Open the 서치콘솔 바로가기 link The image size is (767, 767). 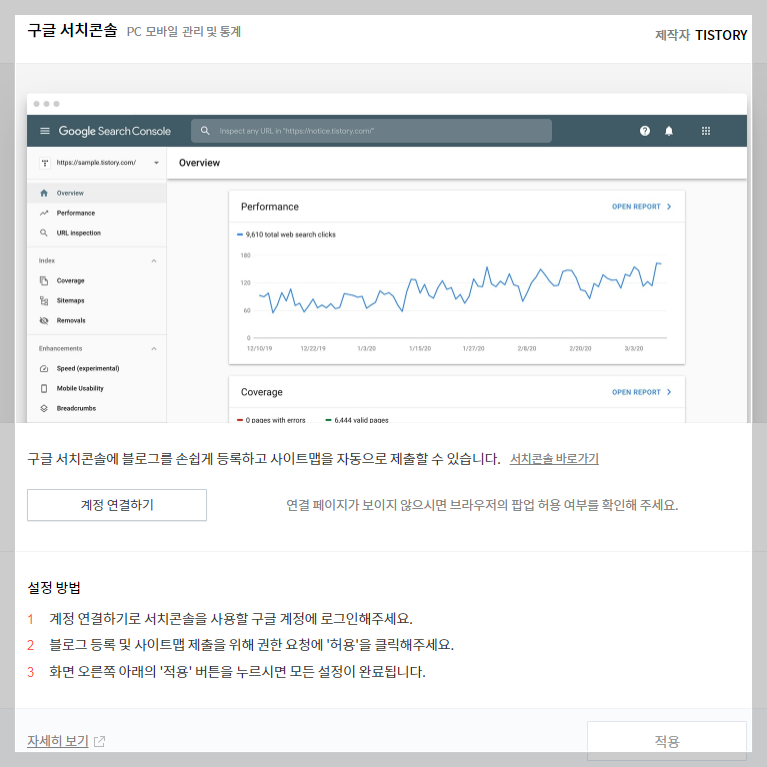[x=554, y=459]
